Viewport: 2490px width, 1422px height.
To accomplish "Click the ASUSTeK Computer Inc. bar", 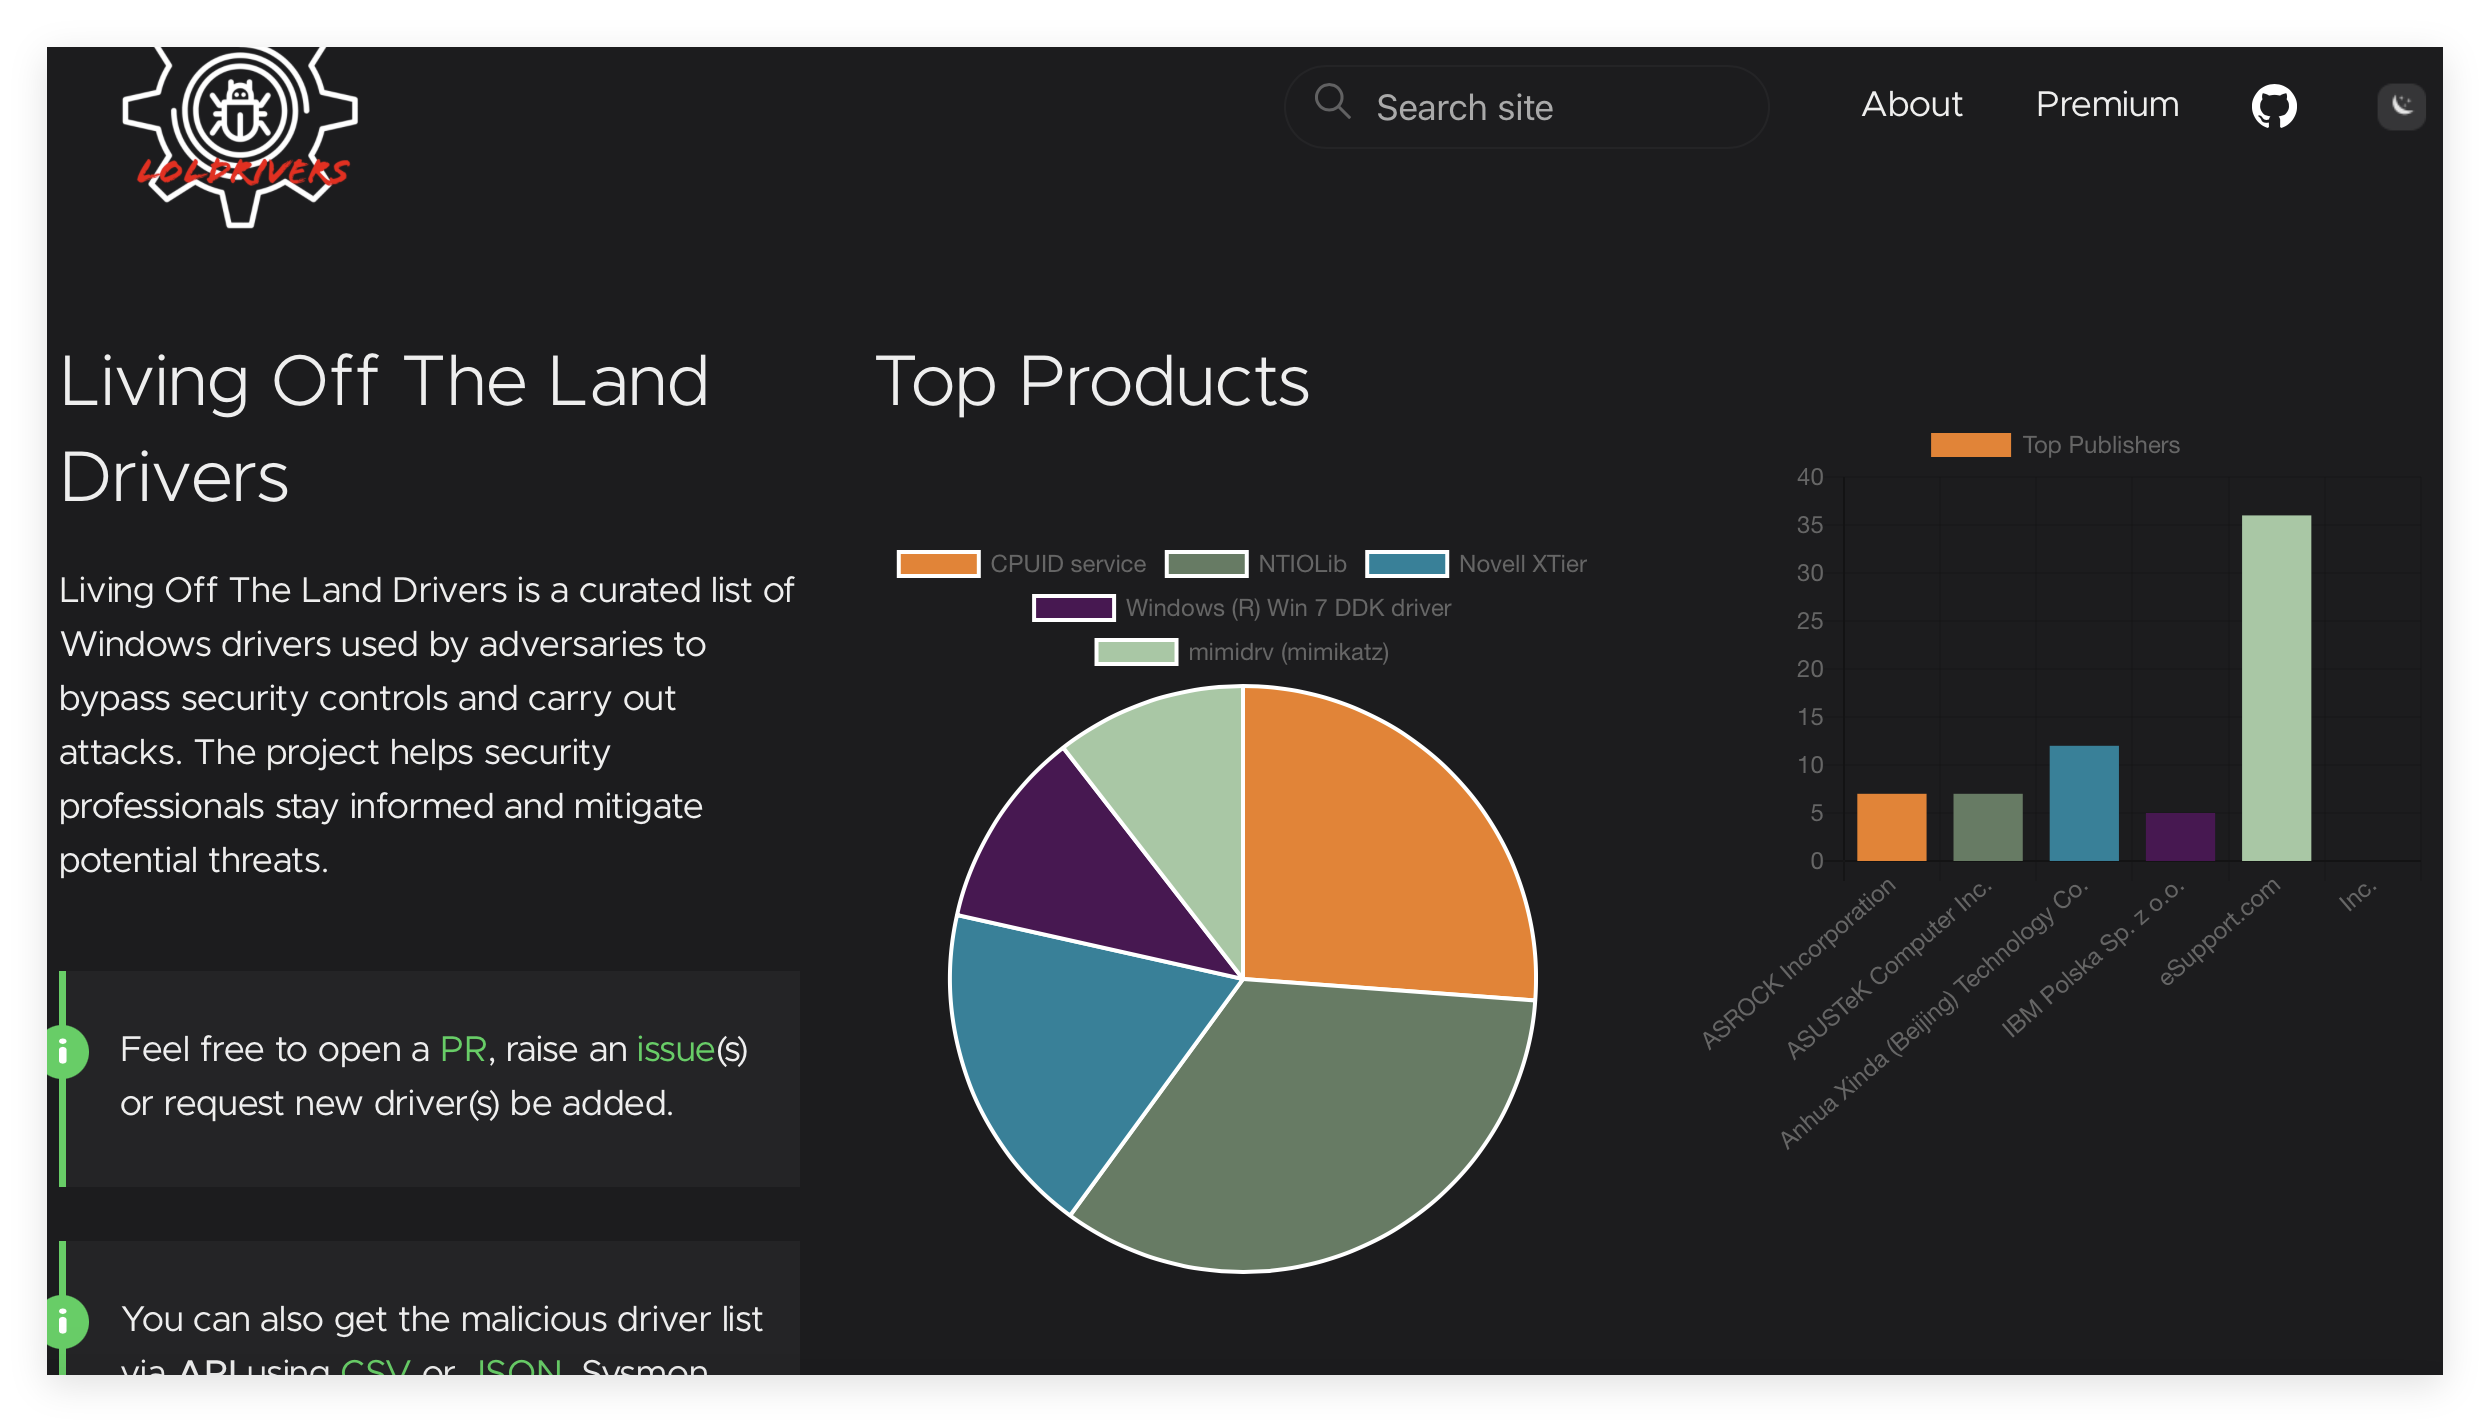I will tap(1987, 827).
